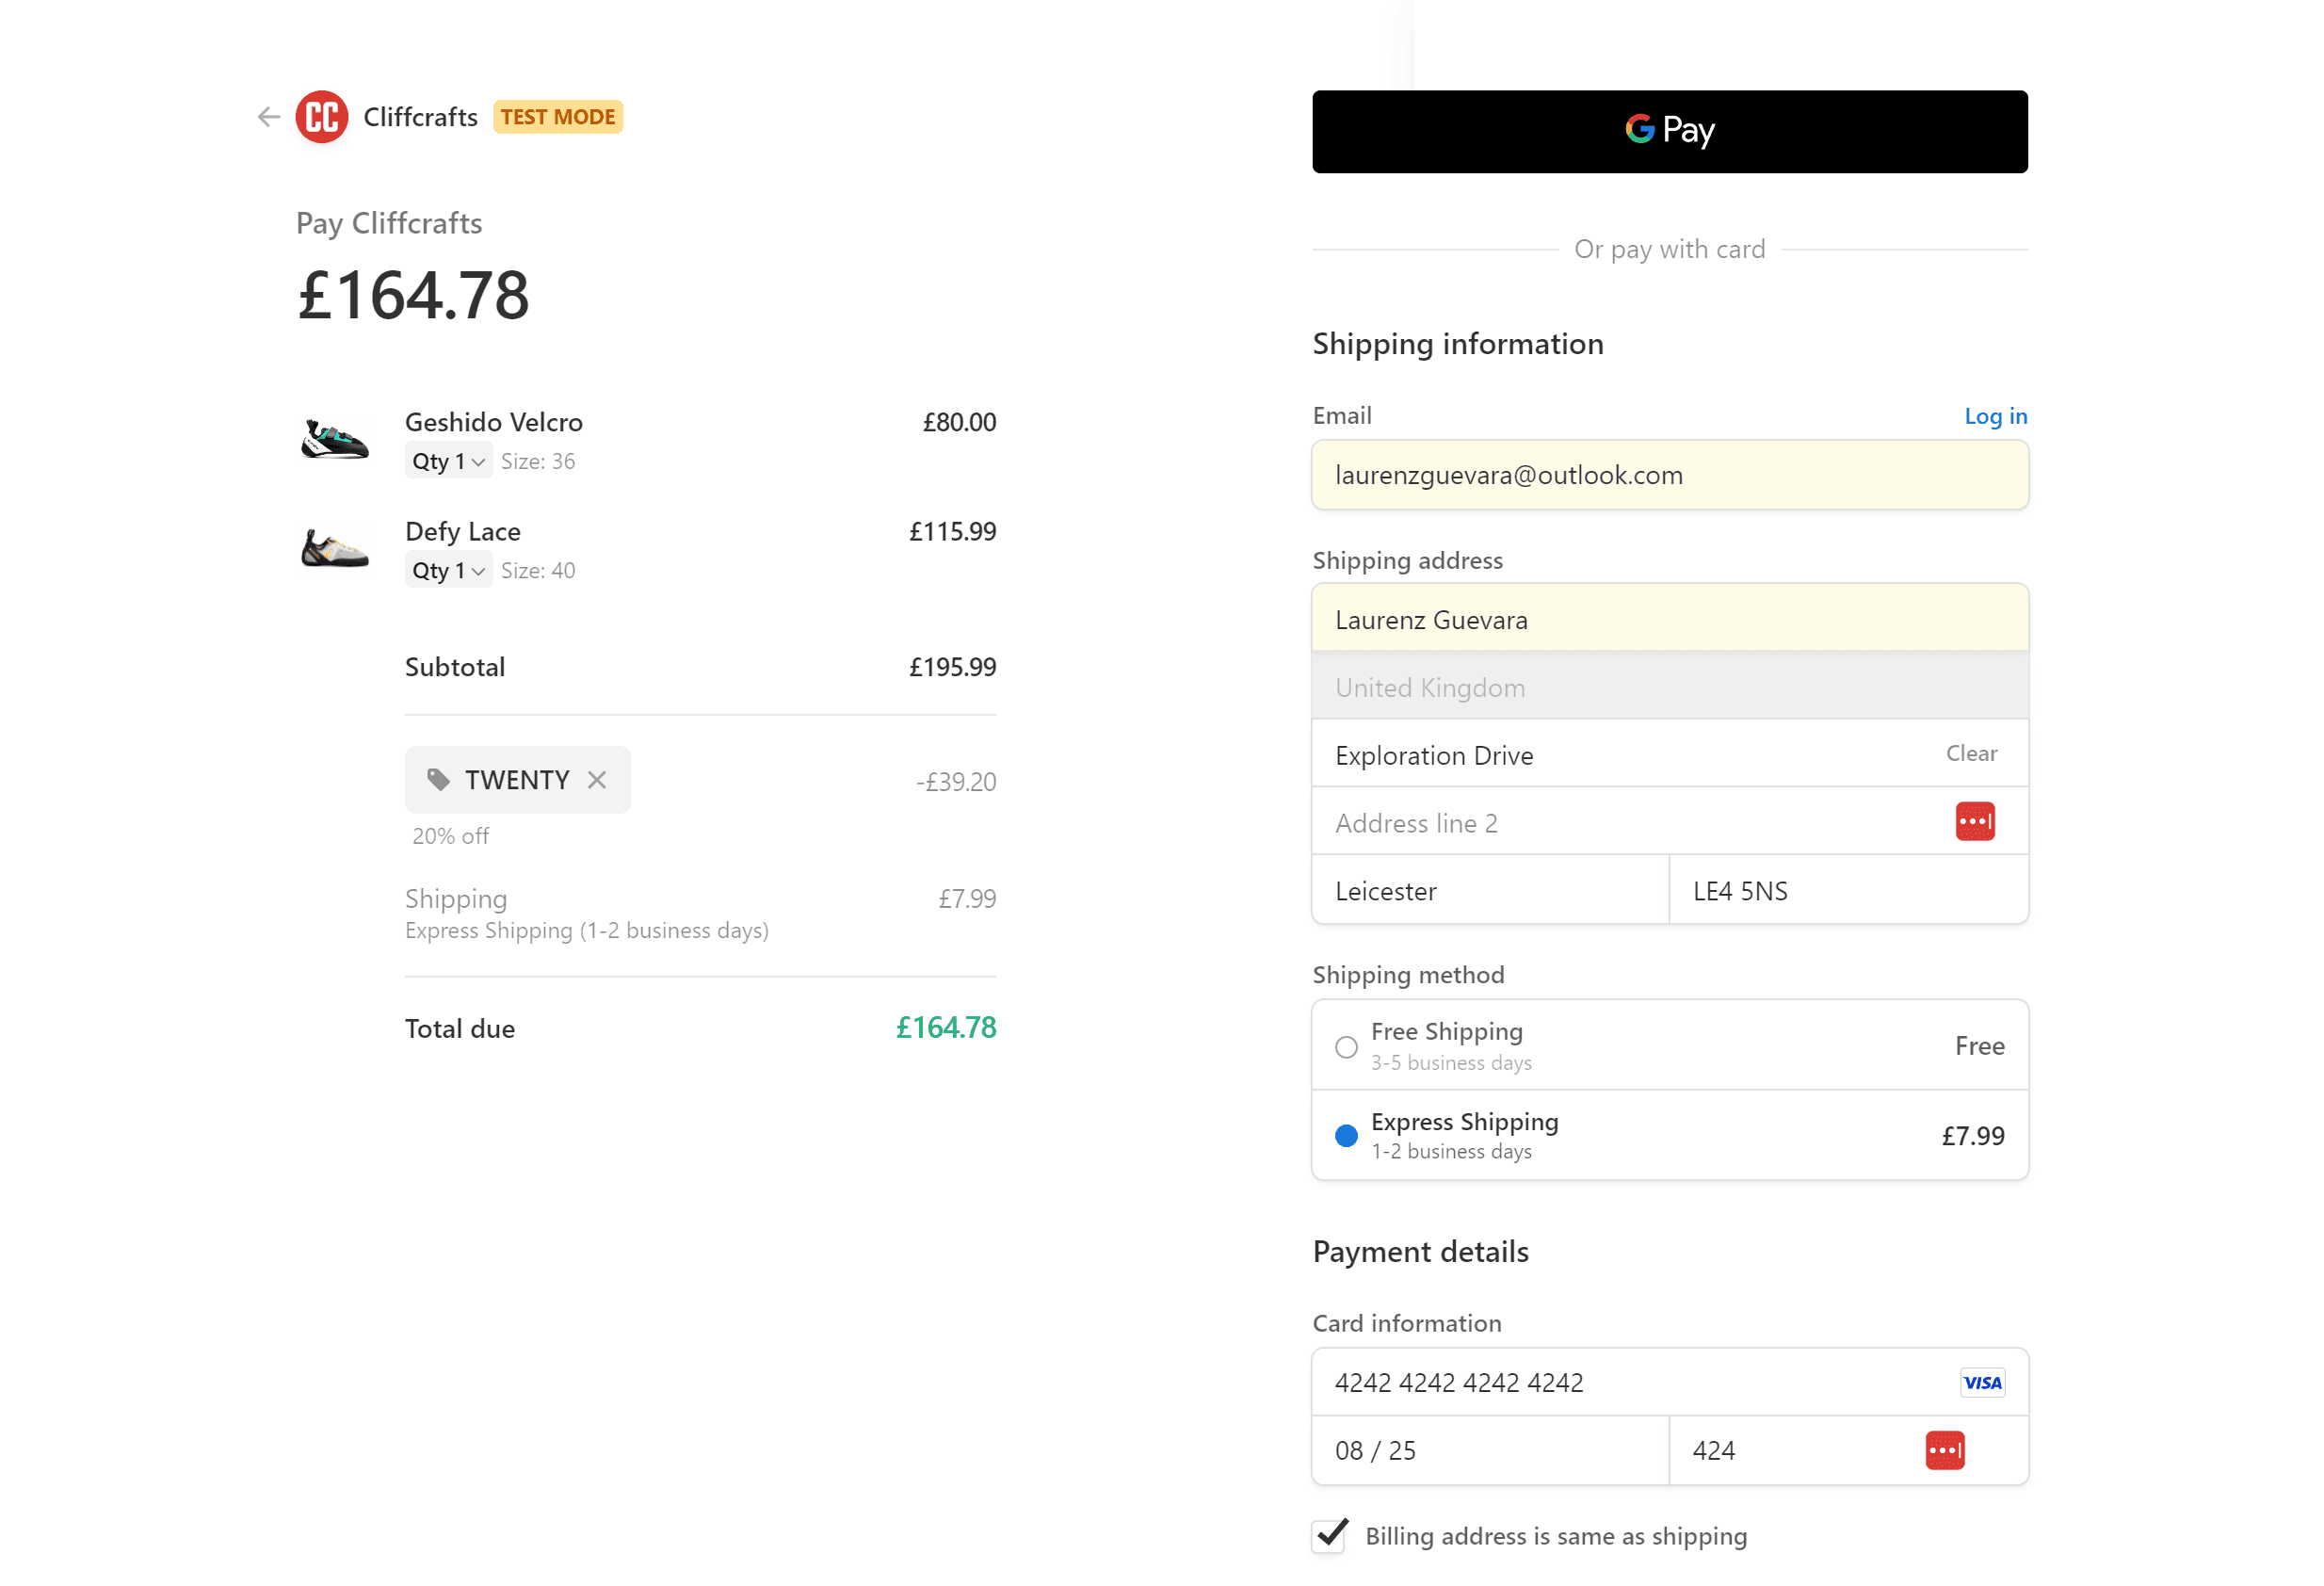Uncheck billing address is same as shipping
Viewport: 2324px width, 1586px height.
[1328, 1537]
